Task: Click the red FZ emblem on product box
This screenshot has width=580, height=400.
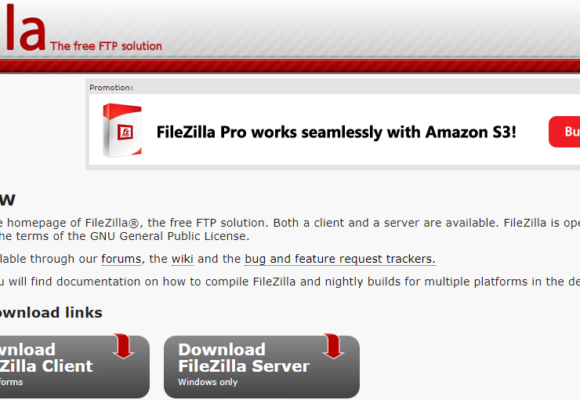Action: (125, 132)
